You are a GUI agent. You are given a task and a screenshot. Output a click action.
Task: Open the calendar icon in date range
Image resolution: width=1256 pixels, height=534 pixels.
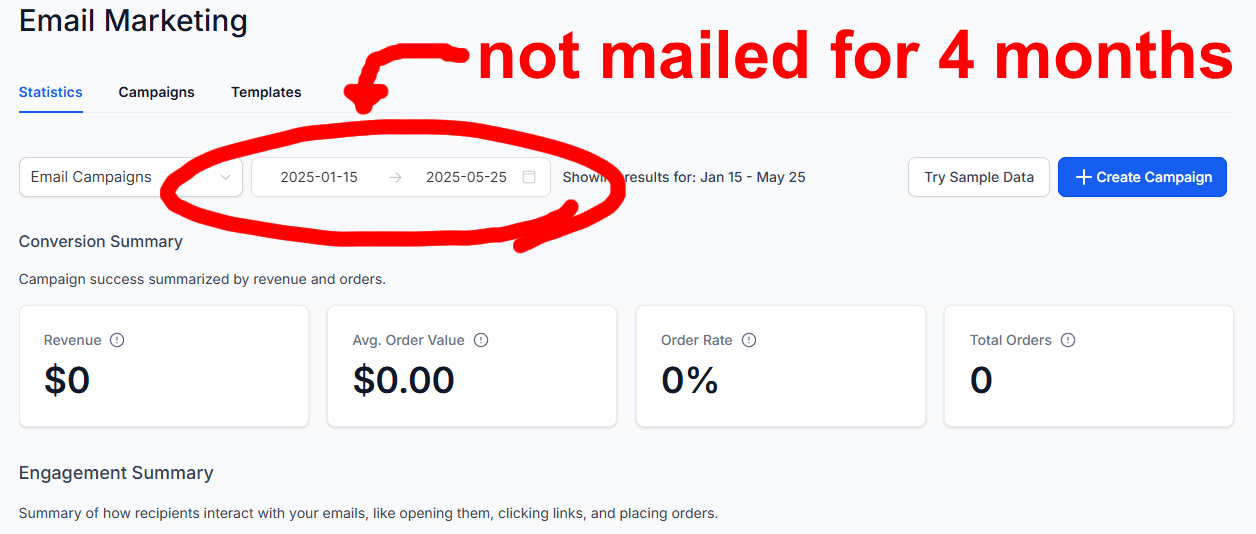click(x=529, y=177)
